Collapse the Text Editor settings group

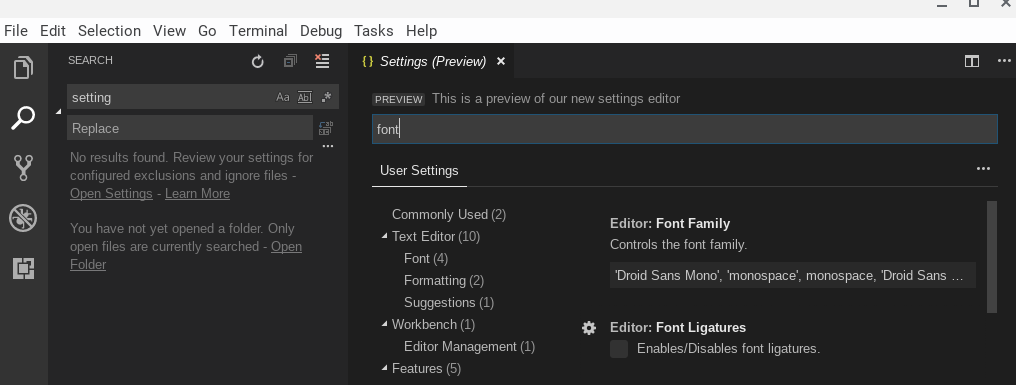384,236
